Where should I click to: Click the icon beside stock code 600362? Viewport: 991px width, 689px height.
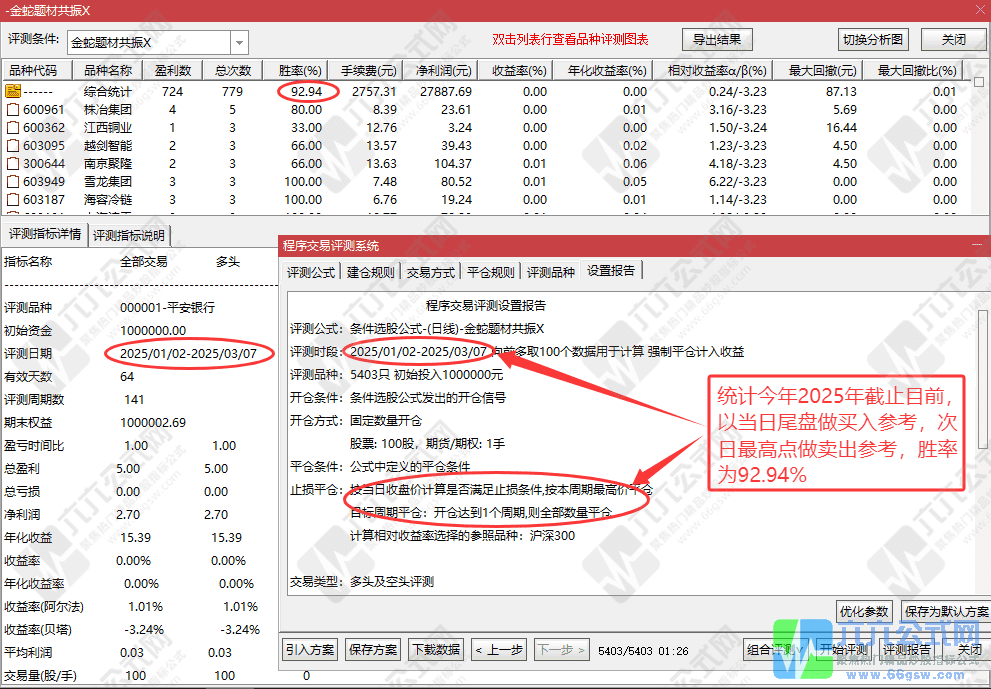tap(13, 127)
